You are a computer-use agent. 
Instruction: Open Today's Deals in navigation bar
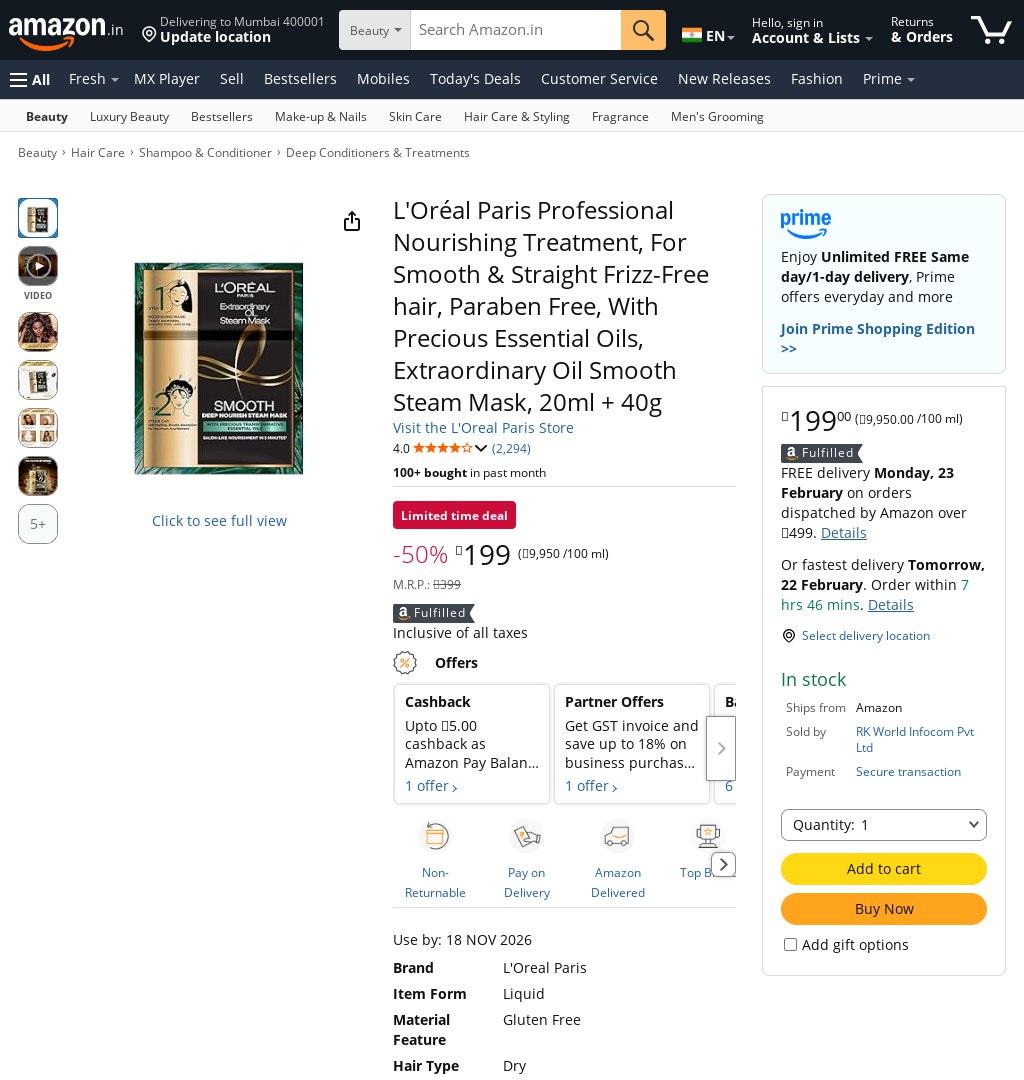pos(474,79)
